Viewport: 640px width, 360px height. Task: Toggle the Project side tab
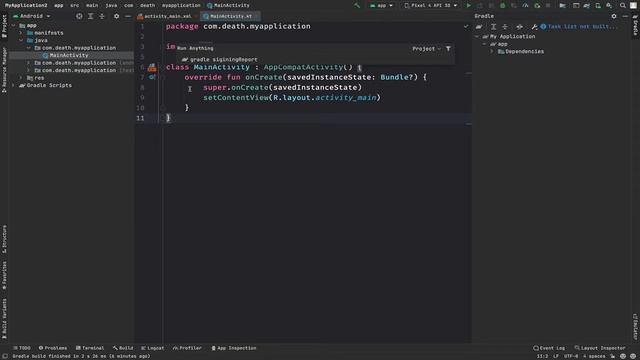[4, 27]
